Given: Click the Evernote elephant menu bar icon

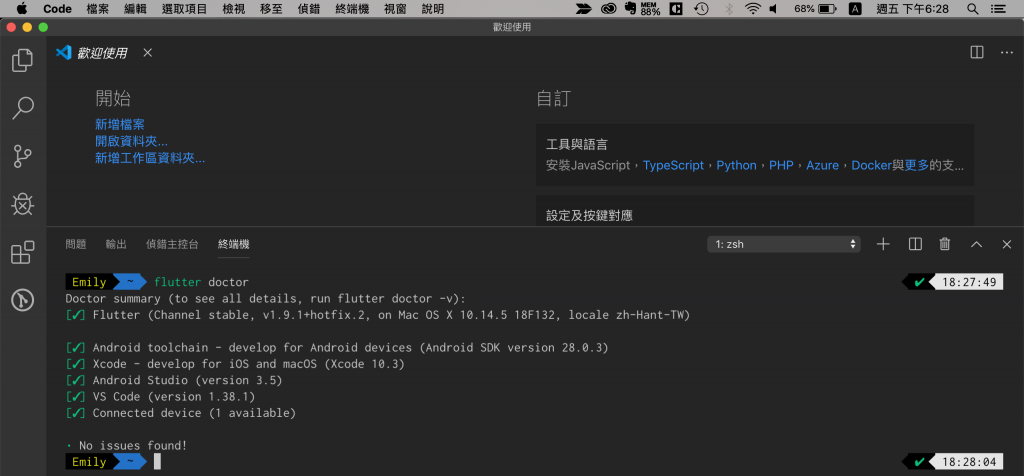Looking at the screenshot, I should pos(630,9).
